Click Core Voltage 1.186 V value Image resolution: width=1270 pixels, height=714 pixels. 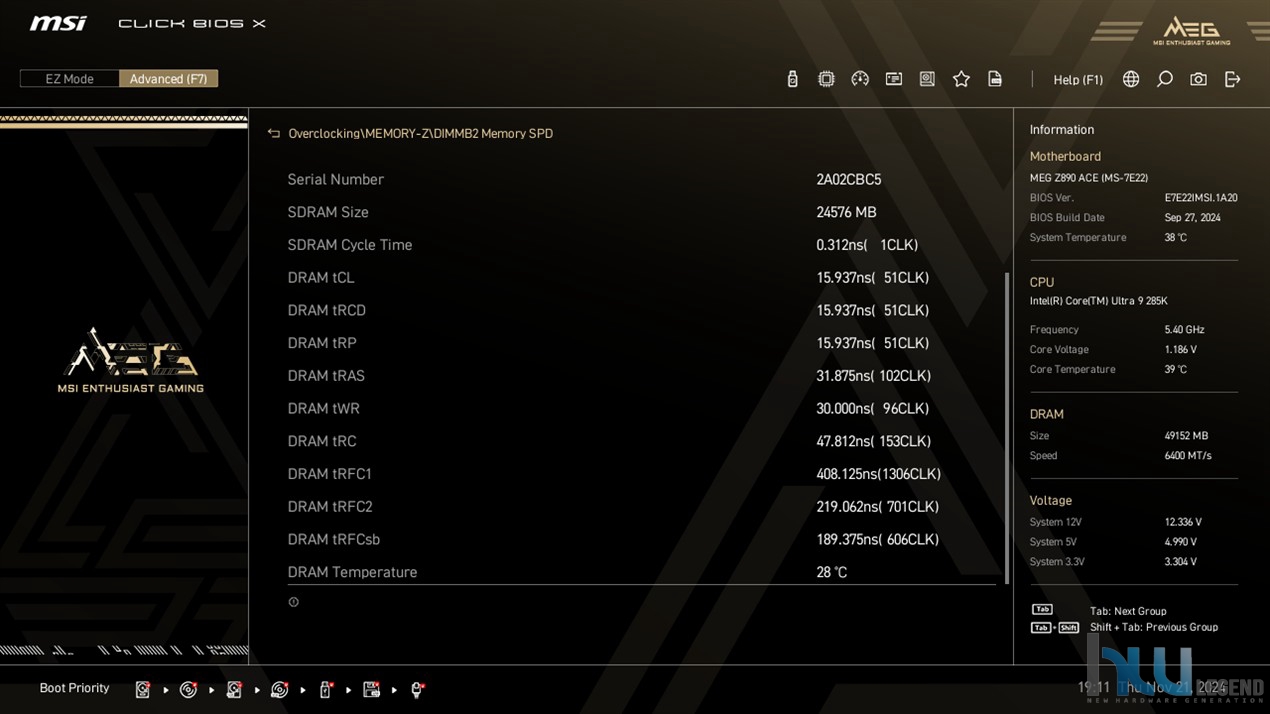(1180, 350)
